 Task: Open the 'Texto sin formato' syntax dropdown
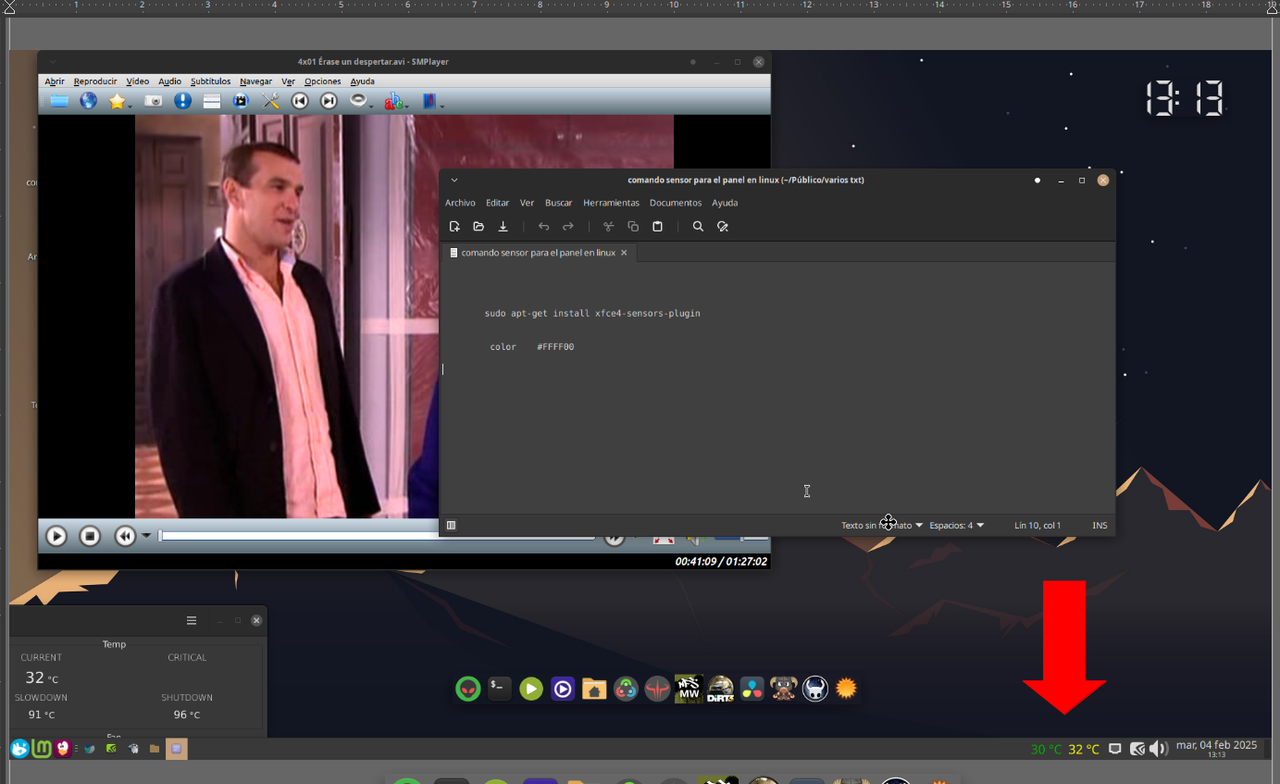coord(881,525)
